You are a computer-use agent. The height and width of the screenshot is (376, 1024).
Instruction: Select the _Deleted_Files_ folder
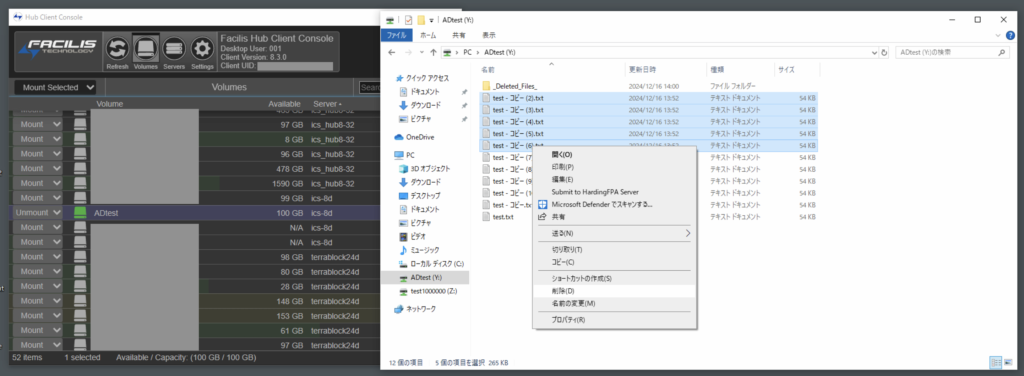click(x=515, y=86)
